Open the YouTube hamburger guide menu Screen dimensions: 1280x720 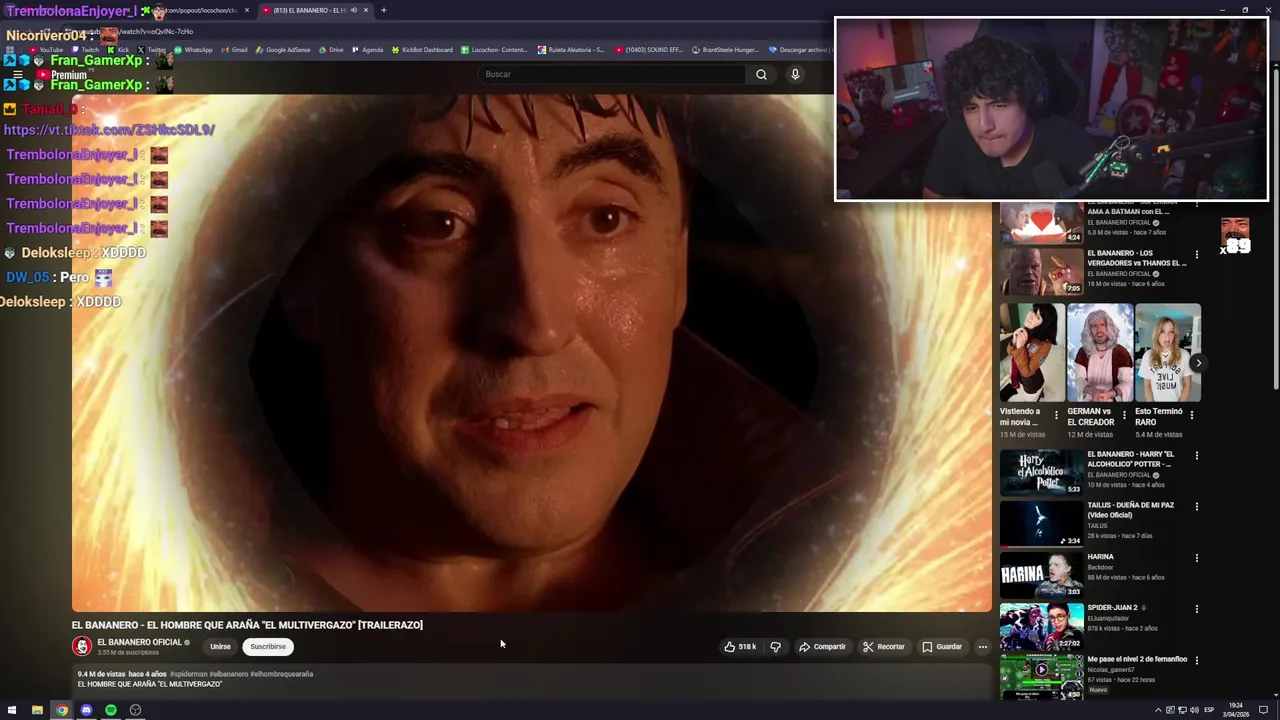coord(17,75)
